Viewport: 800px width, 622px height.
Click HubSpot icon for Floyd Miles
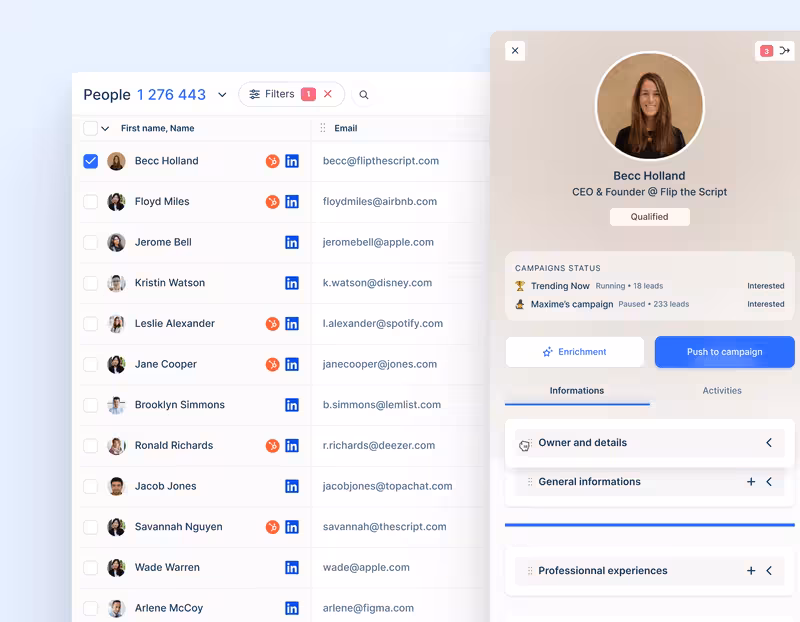[x=272, y=202]
